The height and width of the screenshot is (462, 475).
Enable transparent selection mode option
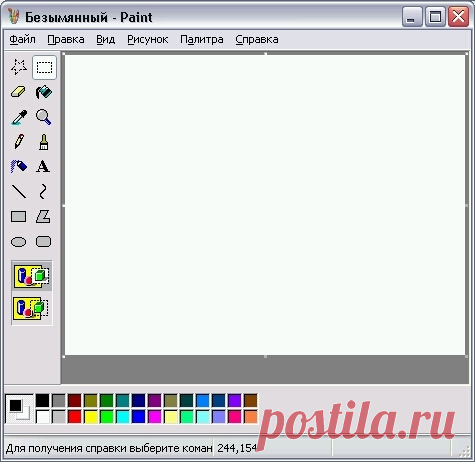[32, 308]
